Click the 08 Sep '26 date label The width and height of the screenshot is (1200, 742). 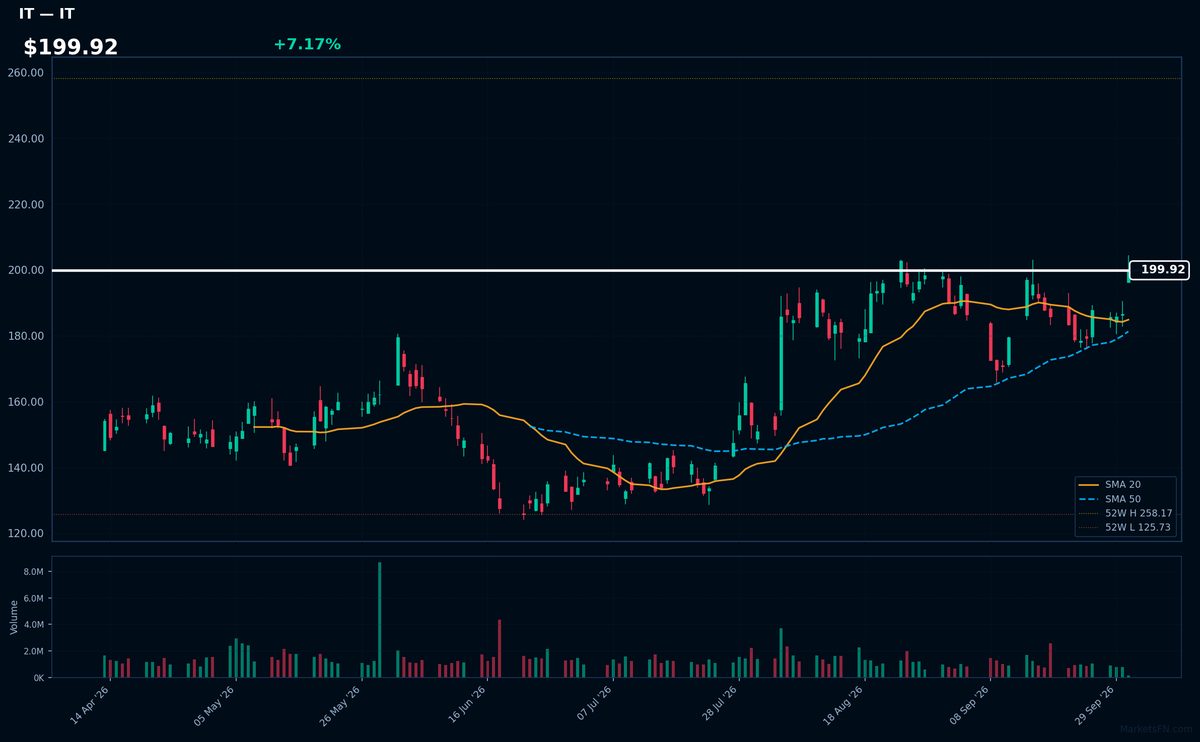click(x=969, y=705)
